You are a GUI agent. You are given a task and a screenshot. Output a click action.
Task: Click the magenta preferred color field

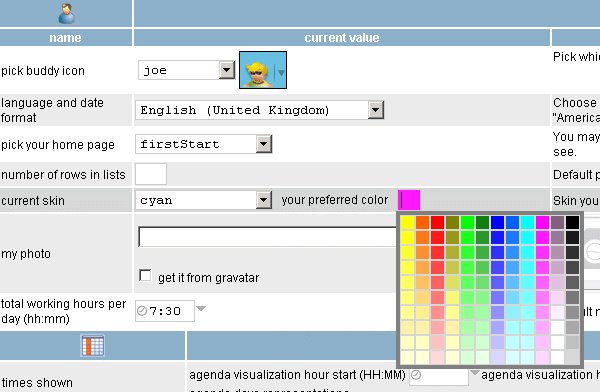coord(409,200)
